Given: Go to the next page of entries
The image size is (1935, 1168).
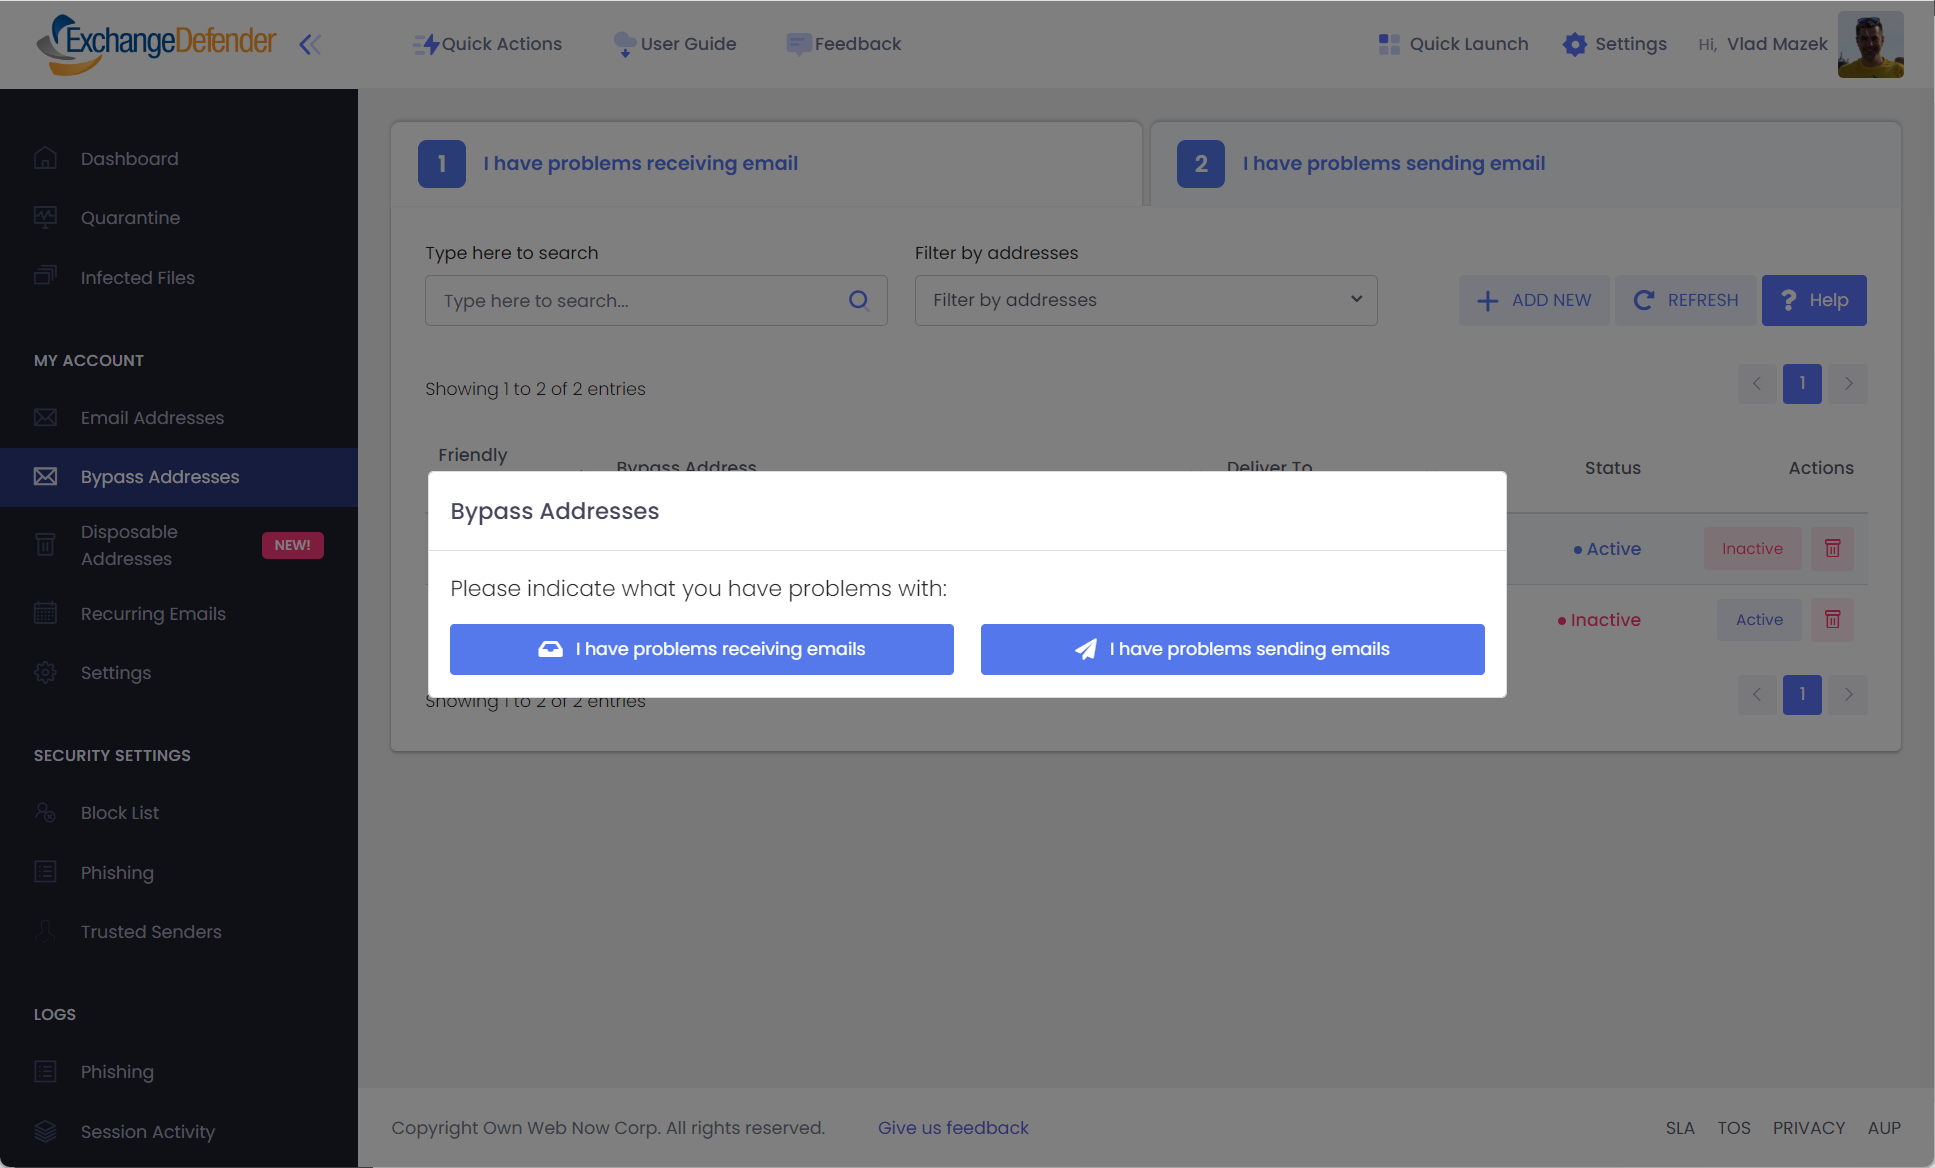Looking at the screenshot, I should click(1849, 384).
